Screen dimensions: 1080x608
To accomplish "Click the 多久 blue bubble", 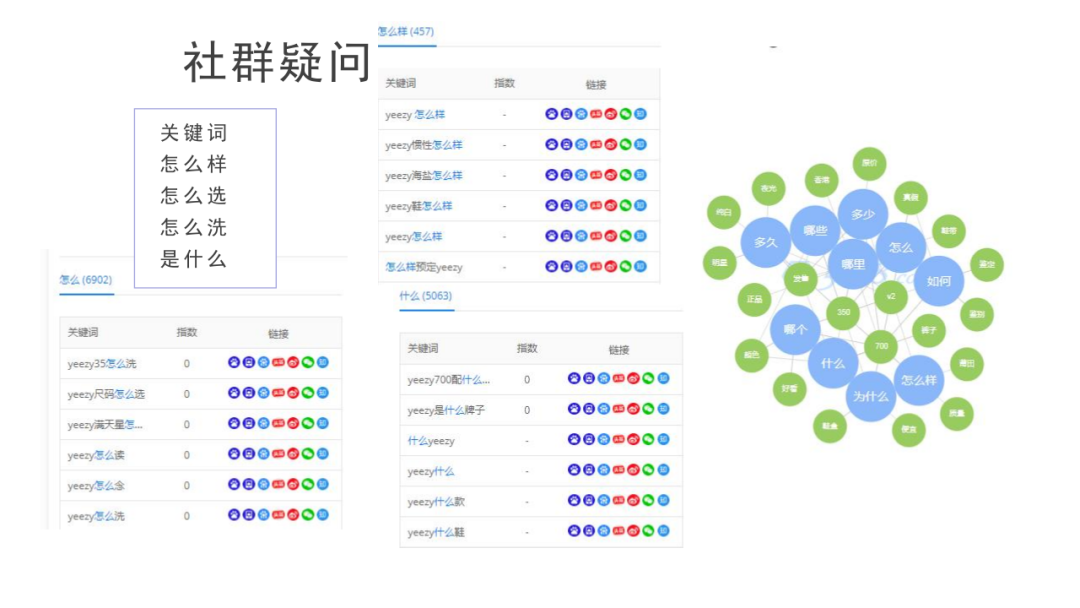I will 765,242.
